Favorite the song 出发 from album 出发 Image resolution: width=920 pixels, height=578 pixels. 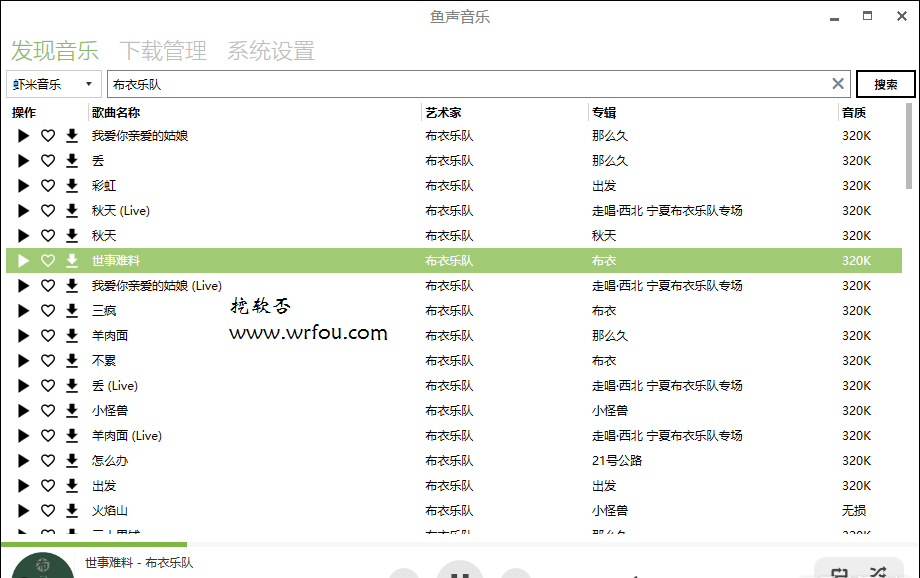pos(48,486)
